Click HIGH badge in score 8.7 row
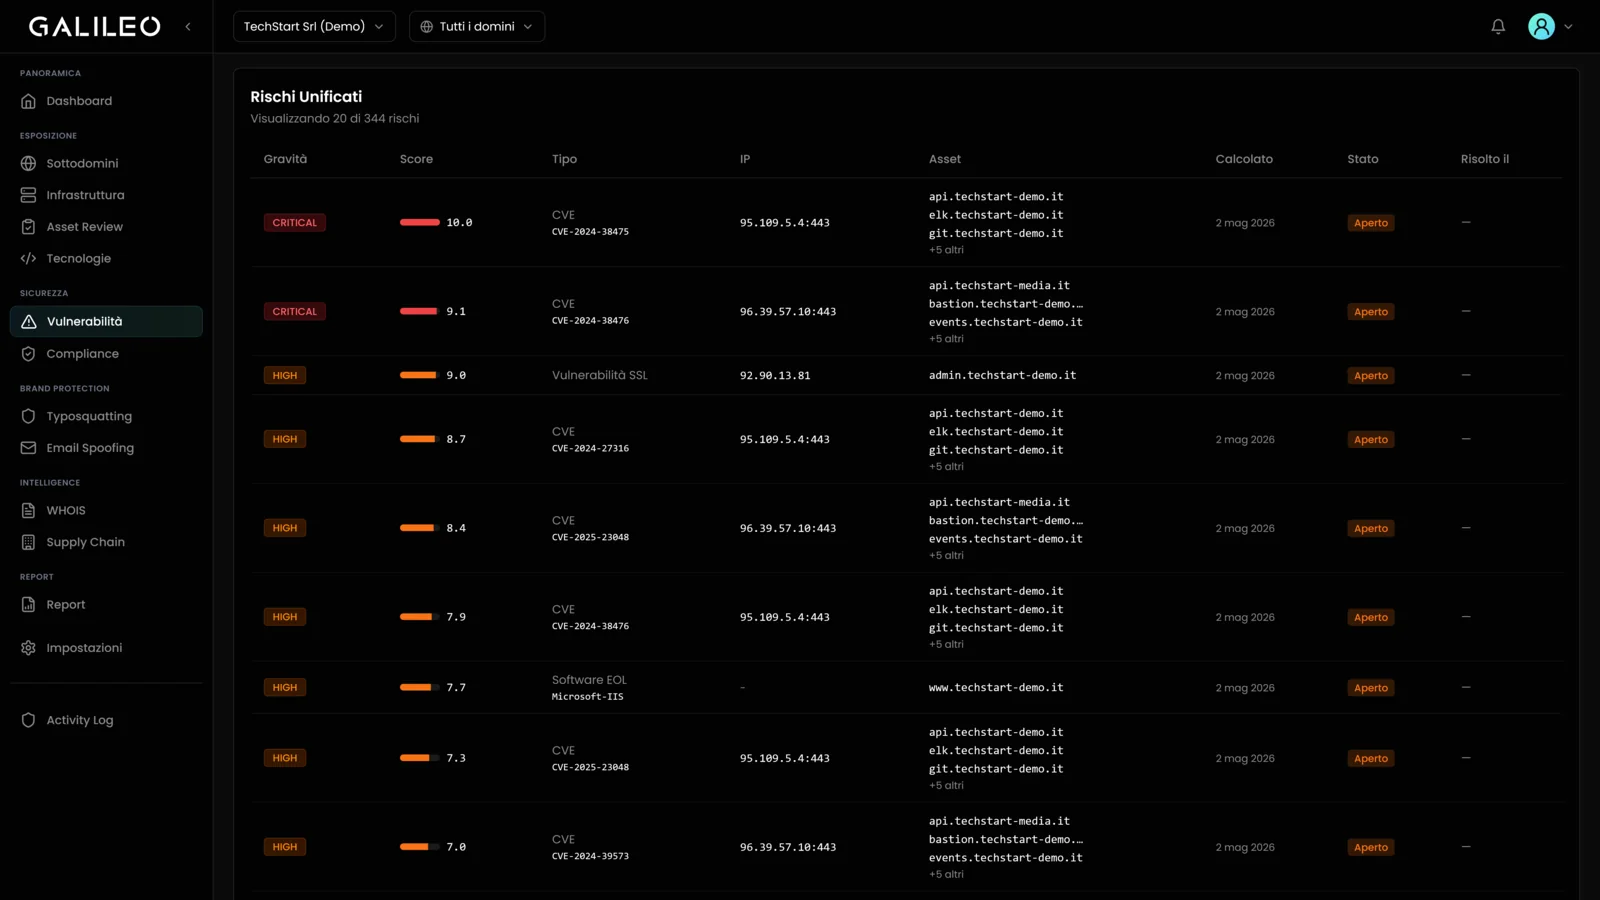 (284, 439)
